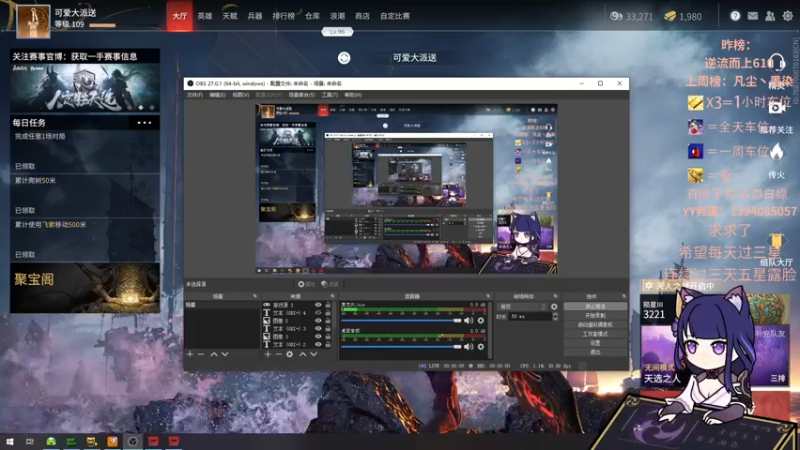Image resolution: width=800 pixels, height=450 pixels.
Task: Hide the 文本 (GDI+) 3 source via eye
Action: click(318, 329)
